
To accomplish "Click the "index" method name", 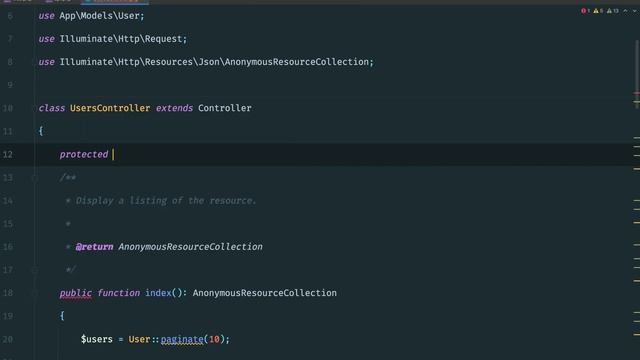I will tap(158, 293).
